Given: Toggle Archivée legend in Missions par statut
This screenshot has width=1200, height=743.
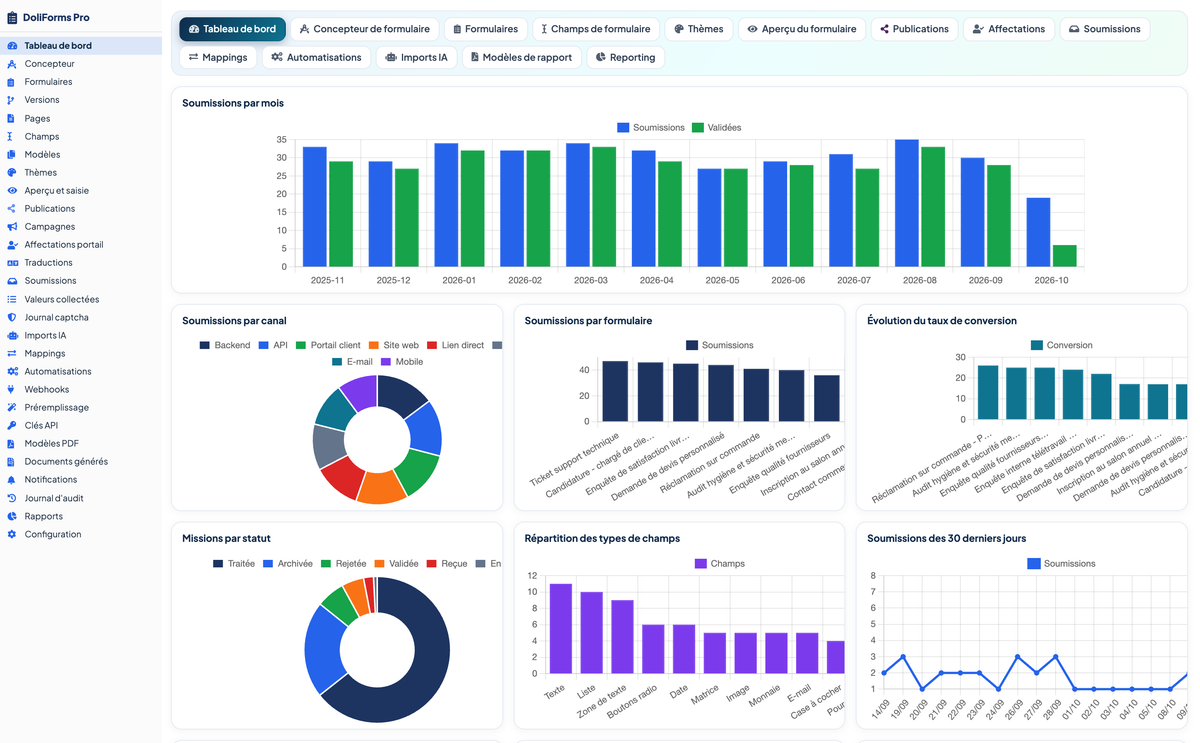Looking at the screenshot, I should pyautogui.click(x=288, y=564).
